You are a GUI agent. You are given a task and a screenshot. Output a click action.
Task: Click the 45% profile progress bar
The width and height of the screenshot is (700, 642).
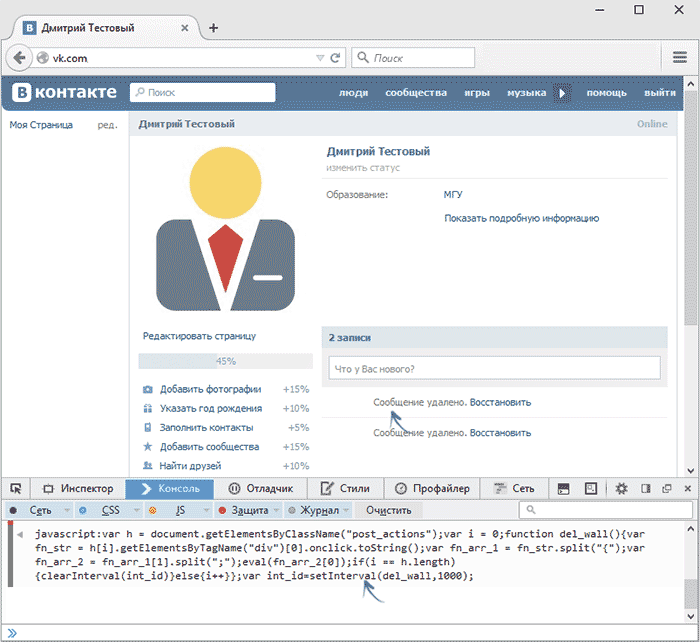(225, 361)
